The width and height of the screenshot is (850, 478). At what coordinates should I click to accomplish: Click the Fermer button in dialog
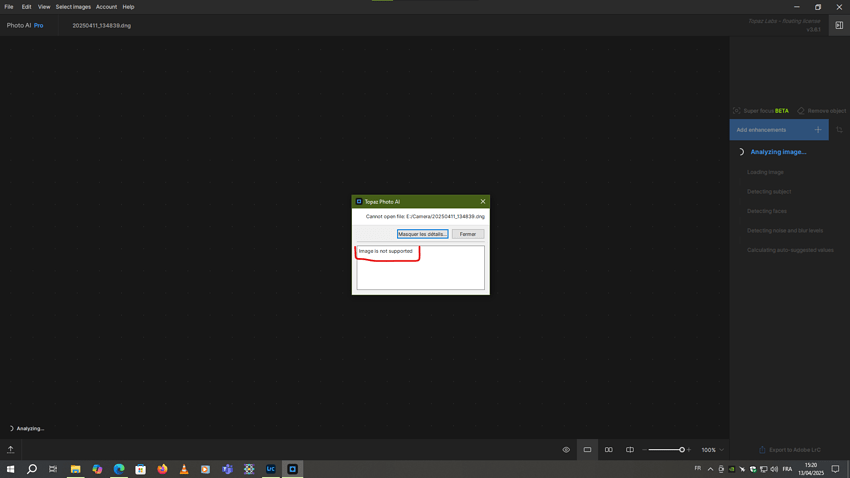point(468,234)
